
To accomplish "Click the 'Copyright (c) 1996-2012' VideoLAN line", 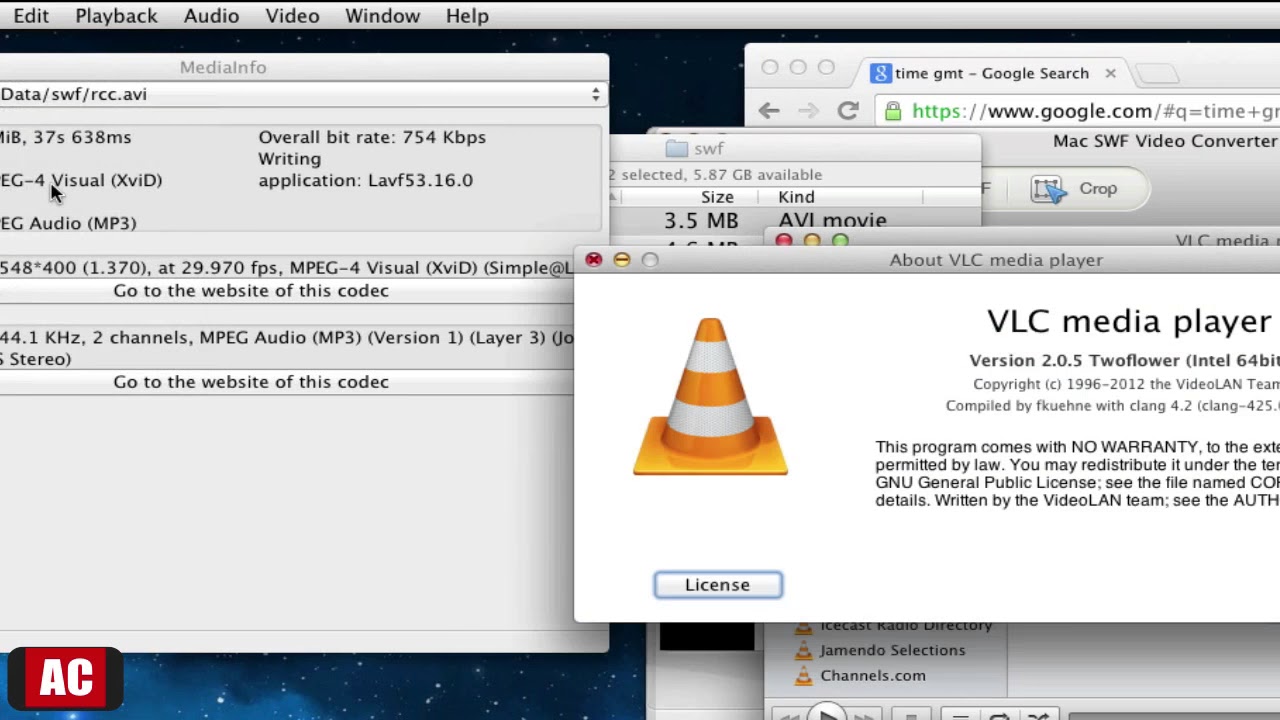I will (1126, 385).
